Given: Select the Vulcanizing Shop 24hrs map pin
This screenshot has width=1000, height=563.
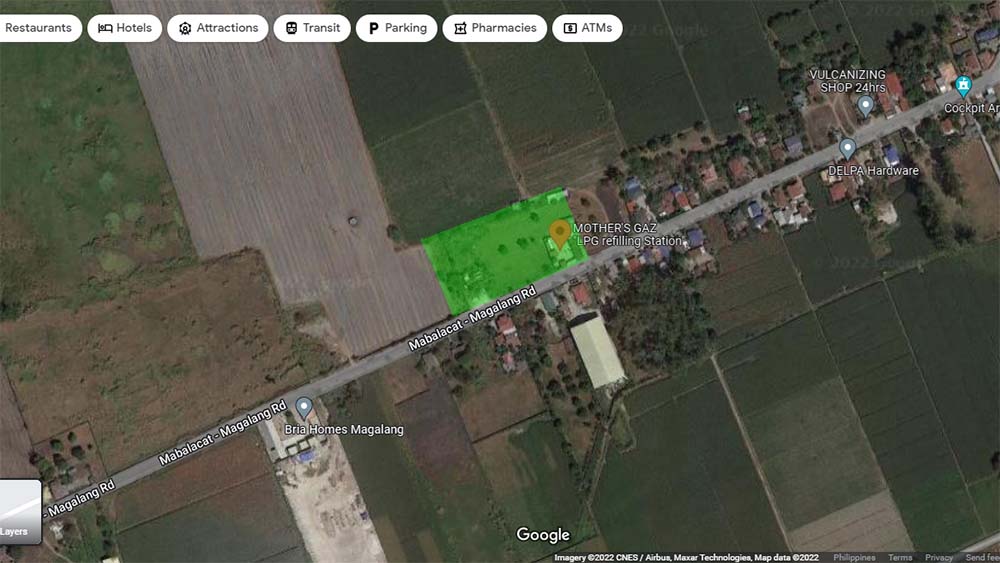Looking at the screenshot, I should pos(865,105).
